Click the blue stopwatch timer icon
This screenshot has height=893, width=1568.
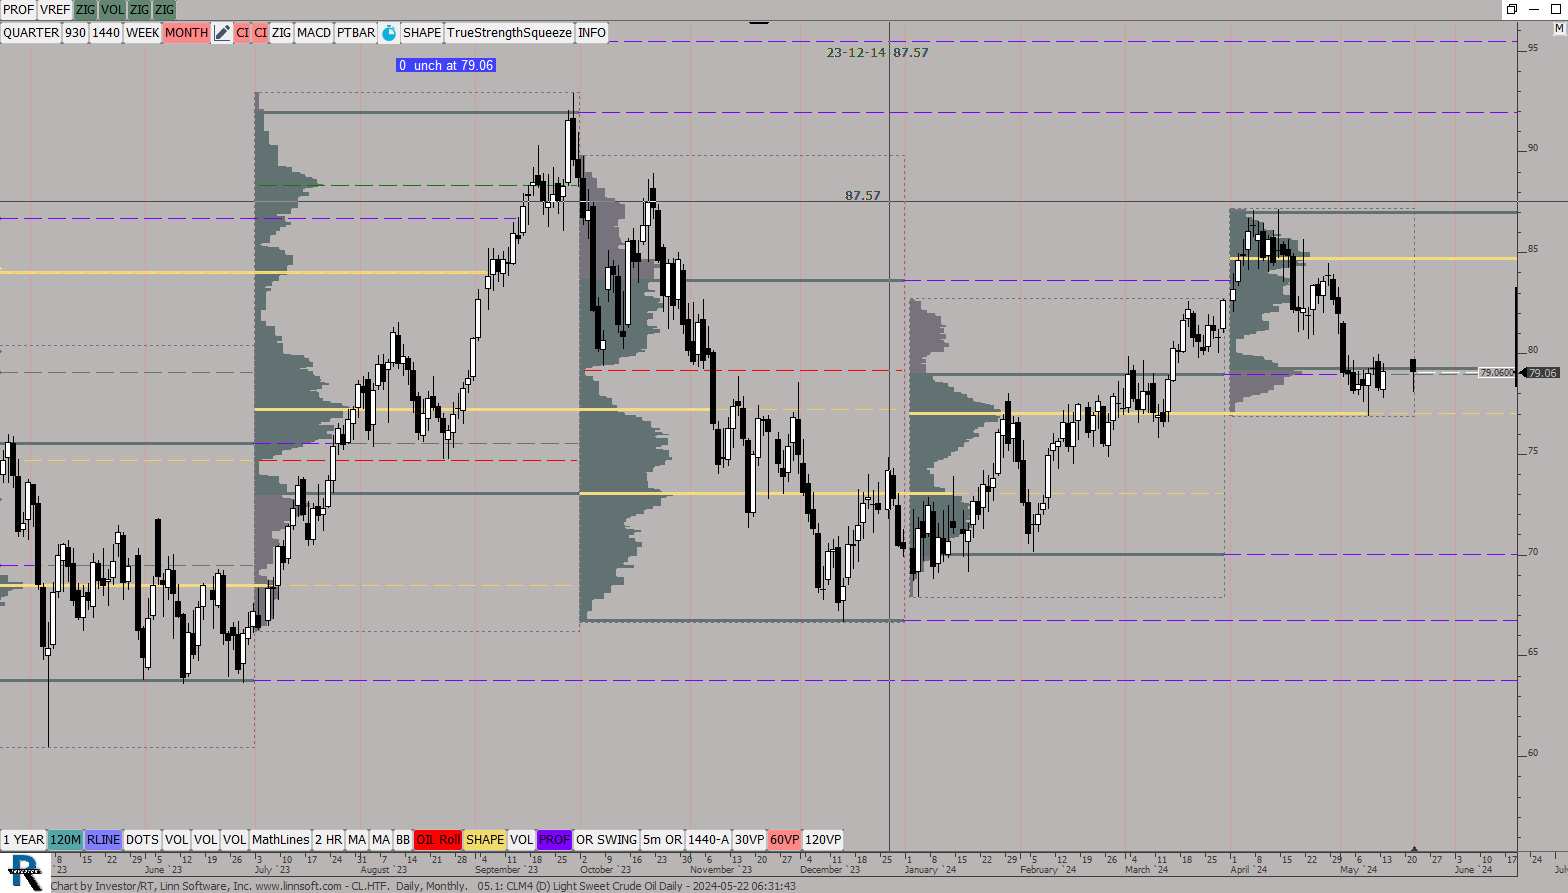coord(389,33)
